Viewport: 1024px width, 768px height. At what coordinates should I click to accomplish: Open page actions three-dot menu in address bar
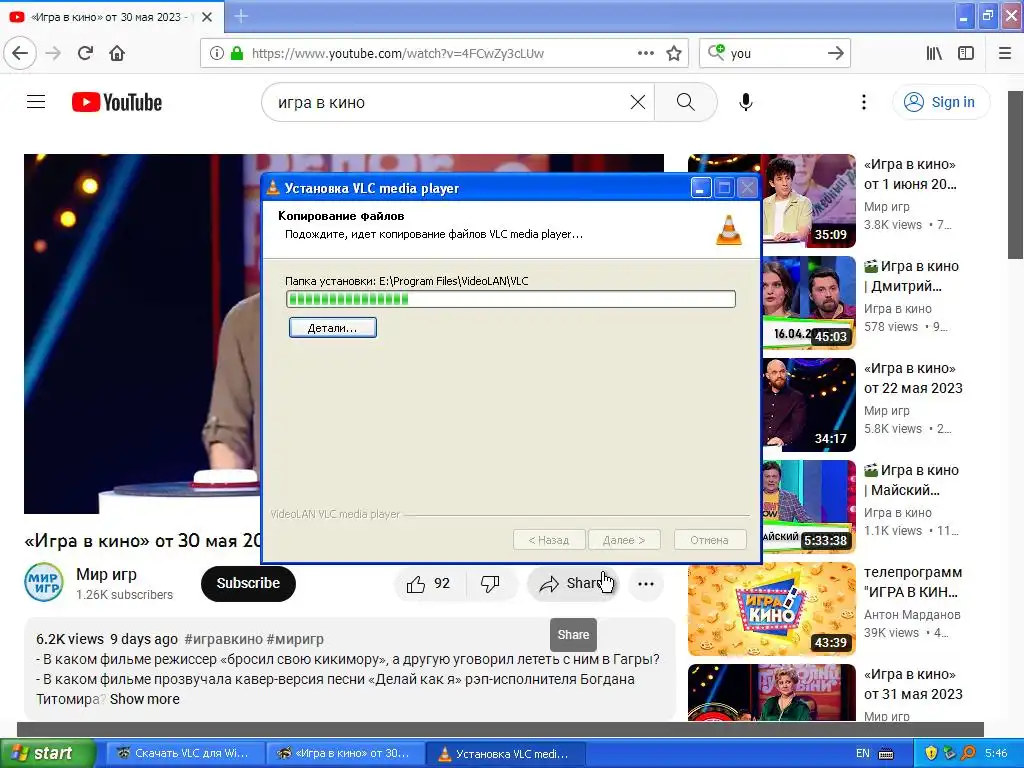click(x=645, y=53)
